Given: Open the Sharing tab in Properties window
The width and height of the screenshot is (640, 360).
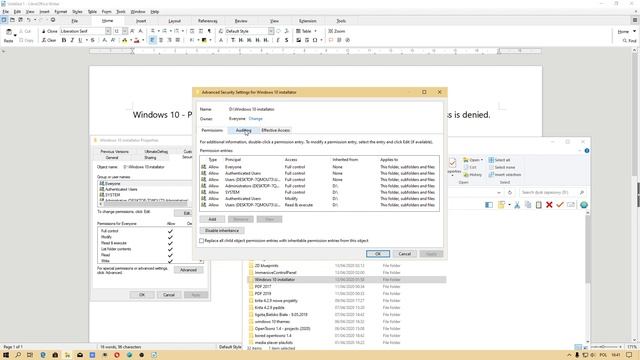Looking at the screenshot, I should (x=150, y=158).
